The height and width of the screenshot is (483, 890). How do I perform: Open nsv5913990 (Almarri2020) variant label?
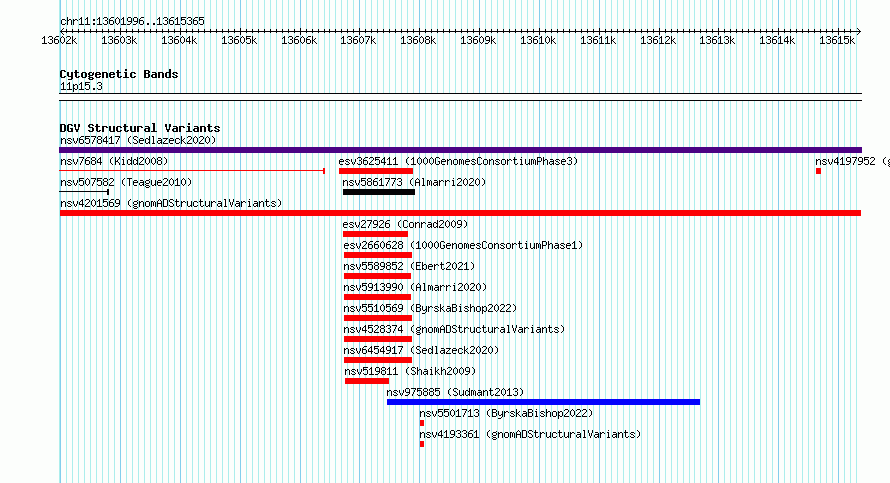(x=415, y=287)
